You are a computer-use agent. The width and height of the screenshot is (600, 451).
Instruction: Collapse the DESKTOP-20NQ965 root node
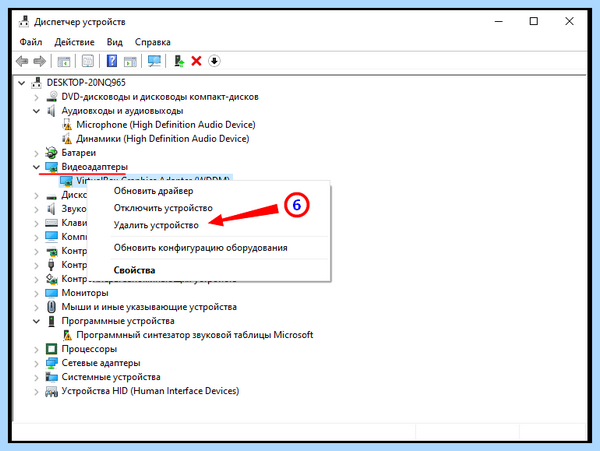click(22, 83)
